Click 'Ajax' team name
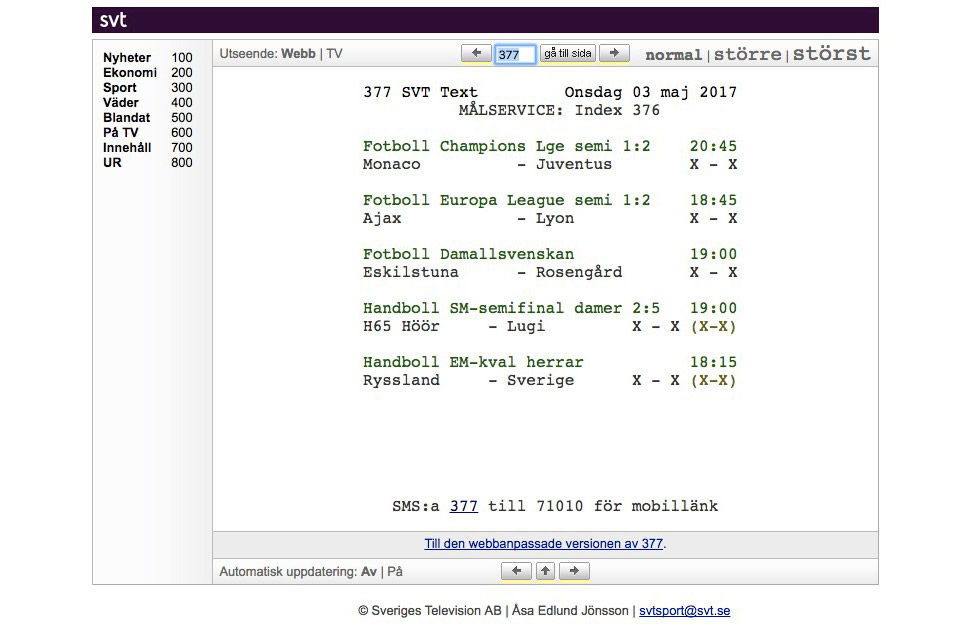Viewport: 980px width, 626px height. pyautogui.click(x=382, y=219)
